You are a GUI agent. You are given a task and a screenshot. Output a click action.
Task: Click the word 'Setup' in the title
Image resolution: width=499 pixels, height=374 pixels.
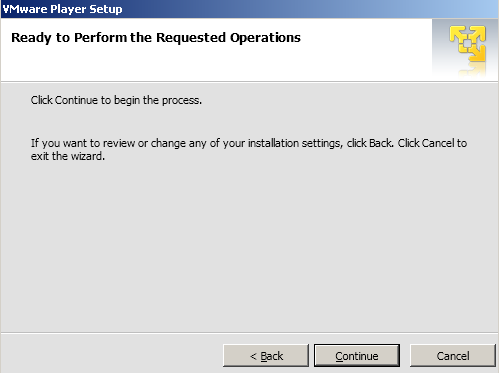[106, 9]
